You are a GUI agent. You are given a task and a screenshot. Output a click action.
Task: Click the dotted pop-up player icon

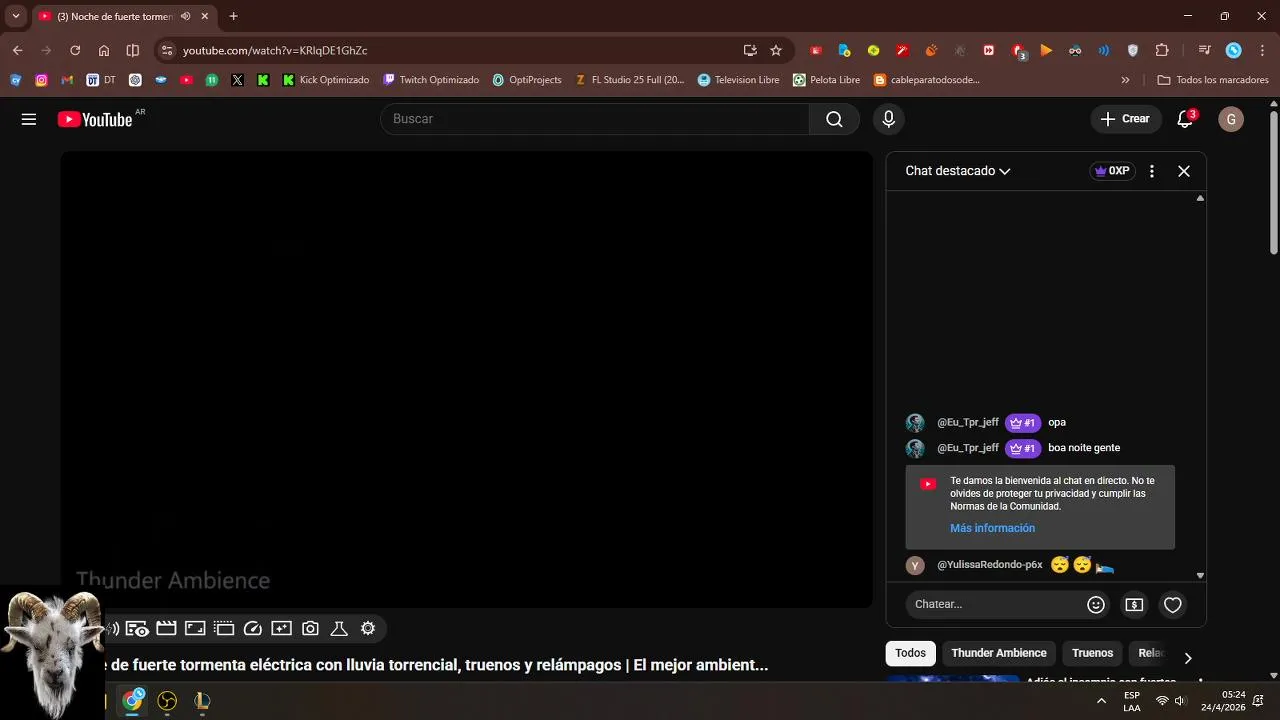pos(224,628)
